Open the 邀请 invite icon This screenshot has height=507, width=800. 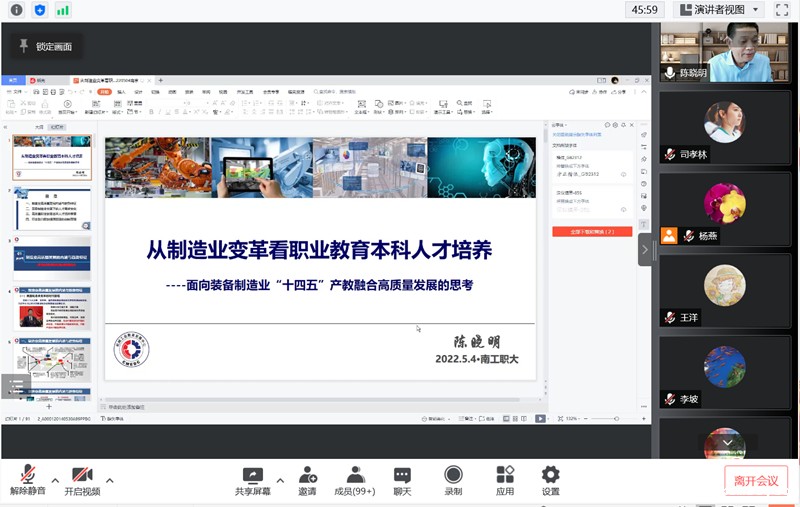pos(307,474)
